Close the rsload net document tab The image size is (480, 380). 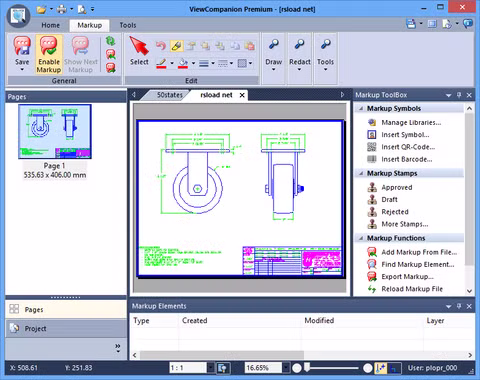(x=242, y=95)
